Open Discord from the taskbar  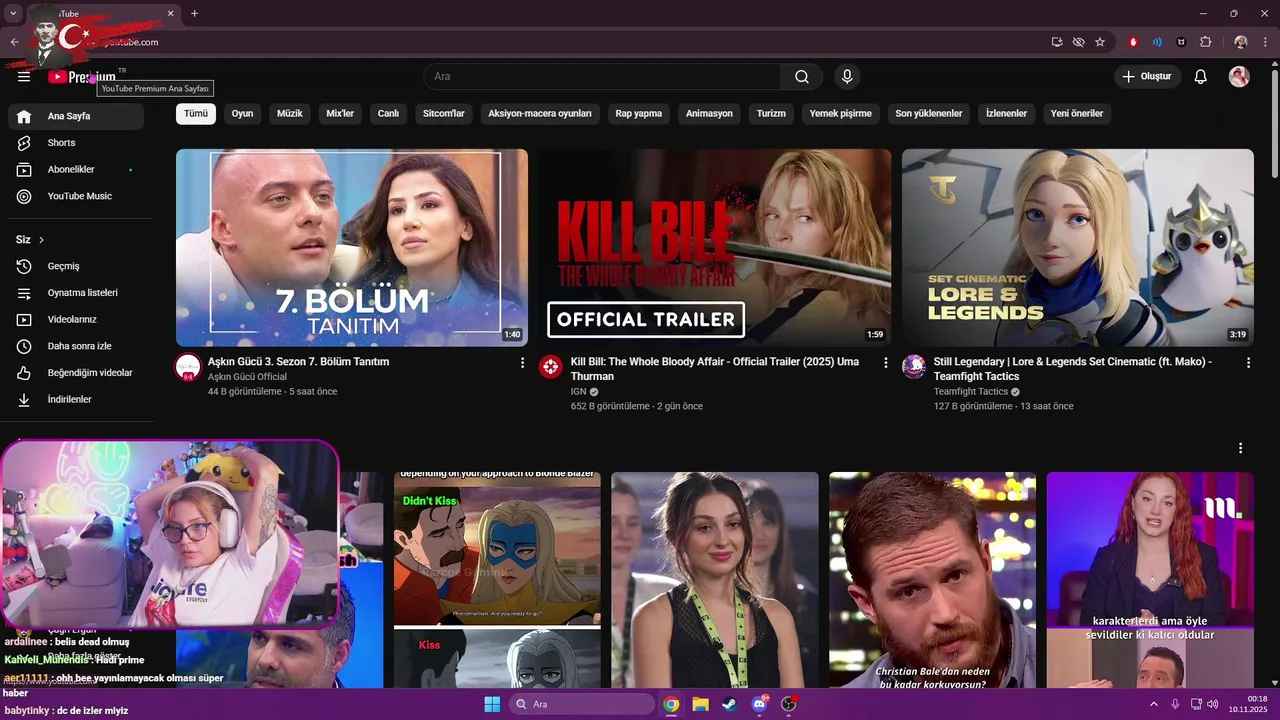(x=759, y=704)
